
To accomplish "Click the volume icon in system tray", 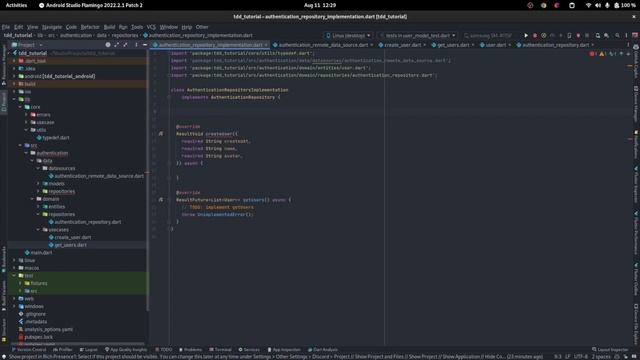I will 598,5.
